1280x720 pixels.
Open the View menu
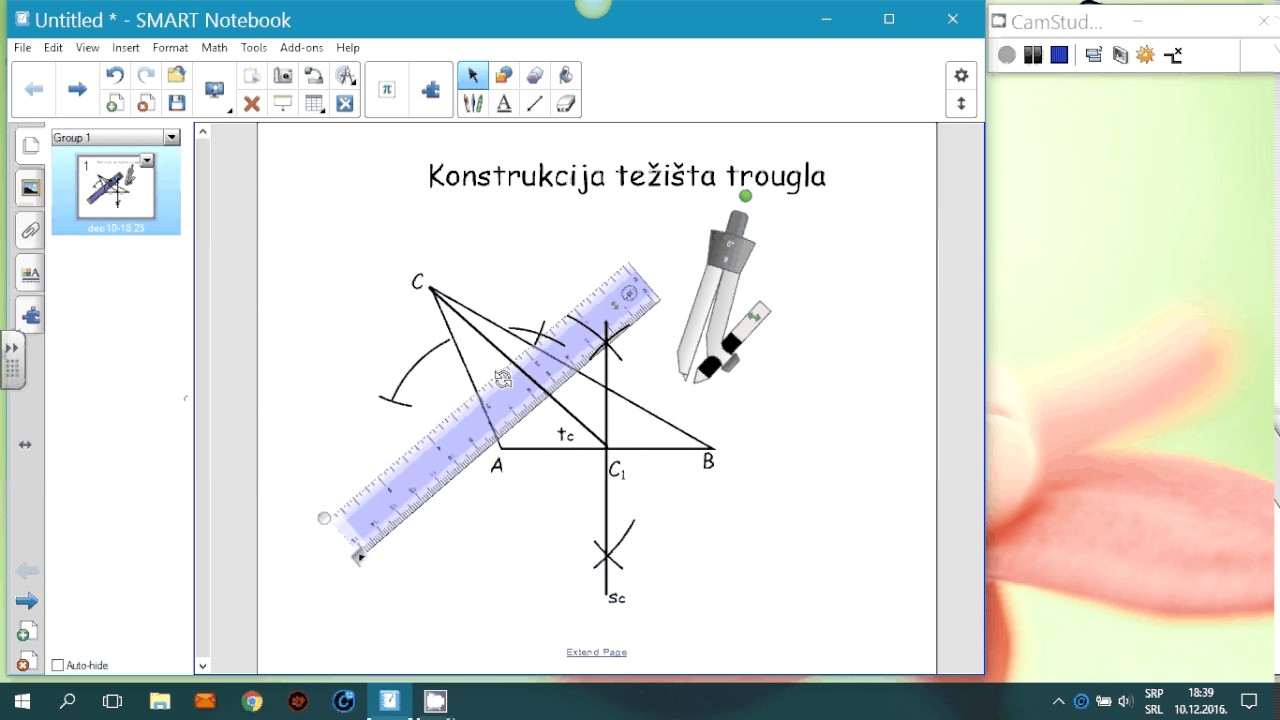coord(87,47)
